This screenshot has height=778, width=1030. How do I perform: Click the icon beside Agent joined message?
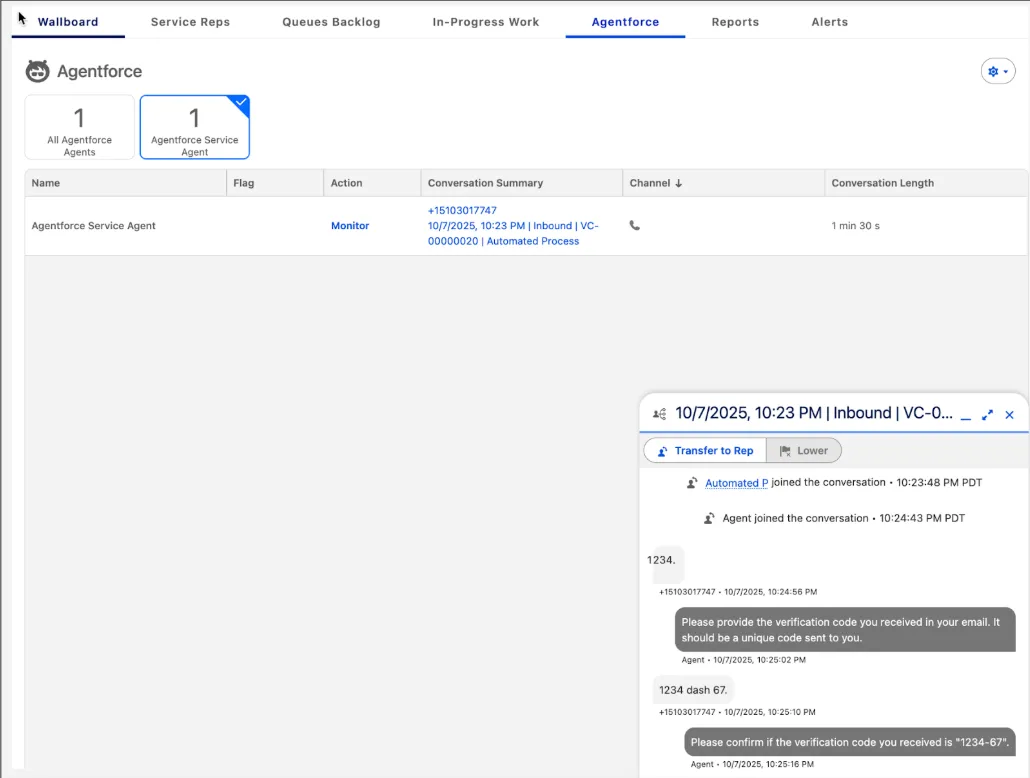(x=709, y=519)
